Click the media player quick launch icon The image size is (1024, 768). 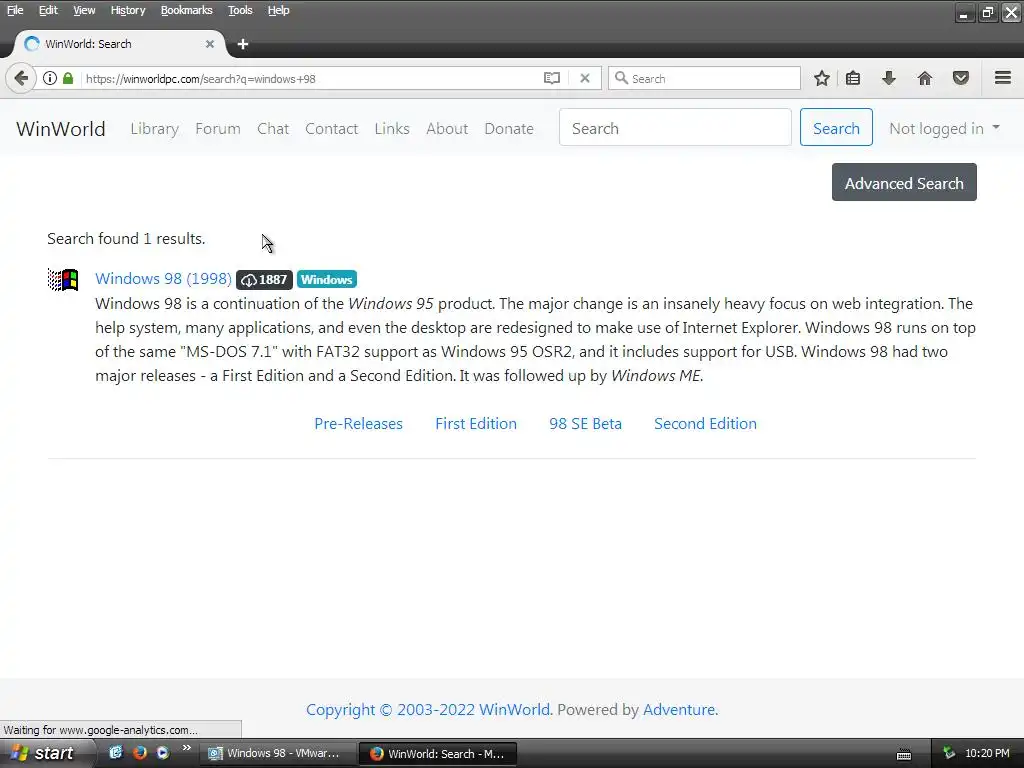163,753
